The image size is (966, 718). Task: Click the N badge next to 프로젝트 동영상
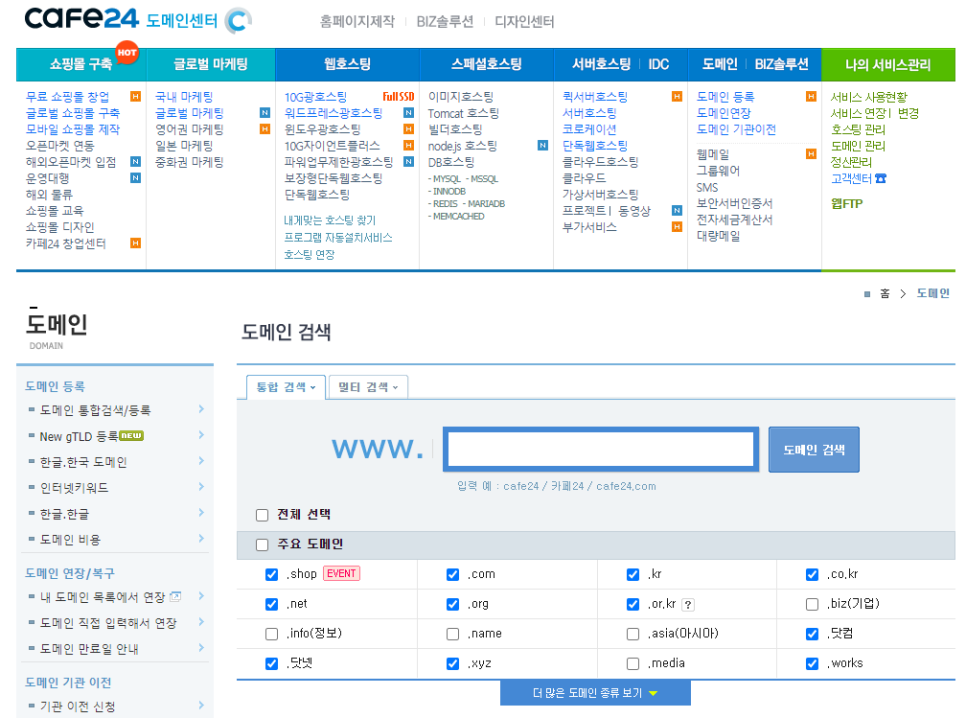tap(677, 211)
